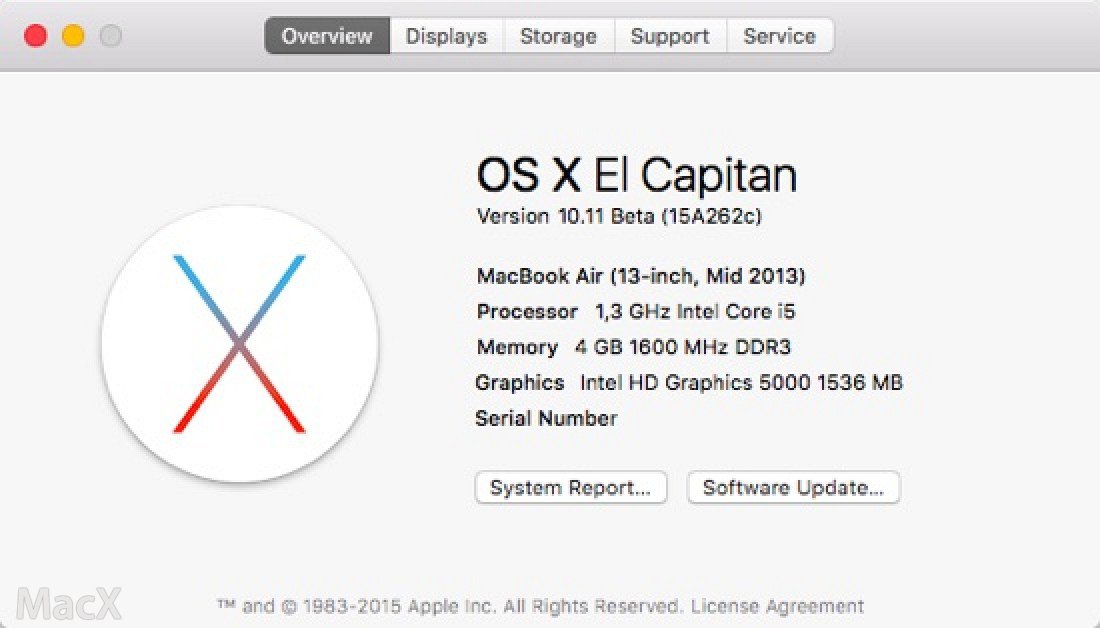Open System Report
The image size is (1100, 628).
(x=570, y=488)
